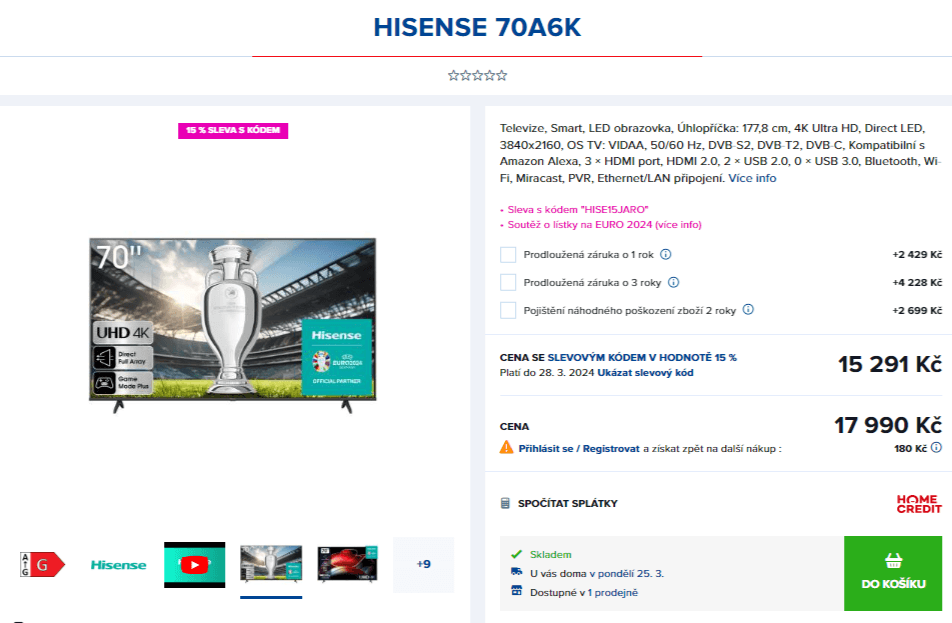The width and height of the screenshot is (952, 623).
Task: Open info icon for 1-year extended warranty
Action: [665, 254]
